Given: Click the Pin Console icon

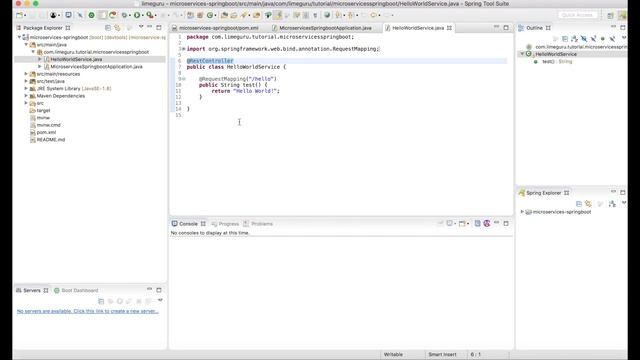Looking at the screenshot, I should coord(440,223).
